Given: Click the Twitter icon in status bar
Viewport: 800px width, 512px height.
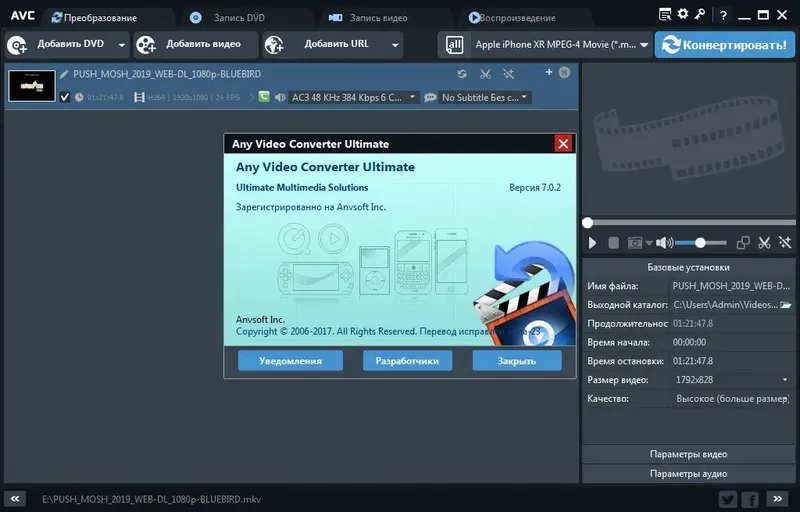Looking at the screenshot, I should [x=728, y=499].
